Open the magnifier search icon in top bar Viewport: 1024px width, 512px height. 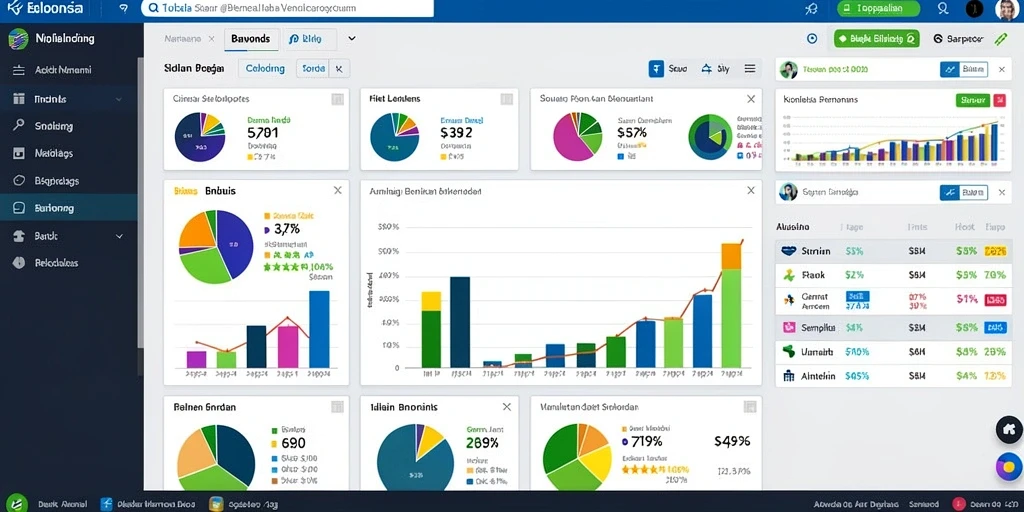pos(943,8)
